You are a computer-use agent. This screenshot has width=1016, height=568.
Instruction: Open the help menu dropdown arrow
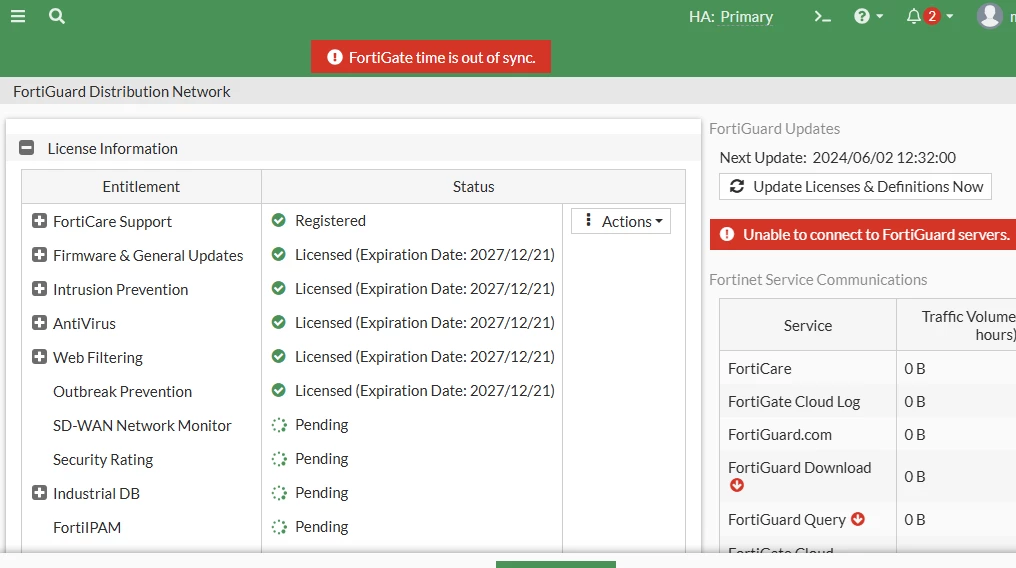click(879, 16)
